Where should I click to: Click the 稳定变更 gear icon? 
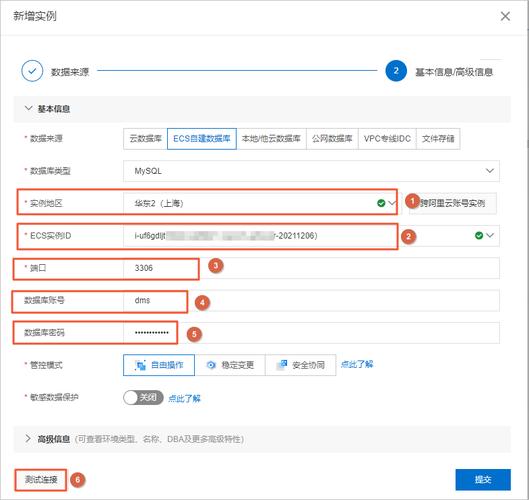pyautogui.click(x=211, y=365)
